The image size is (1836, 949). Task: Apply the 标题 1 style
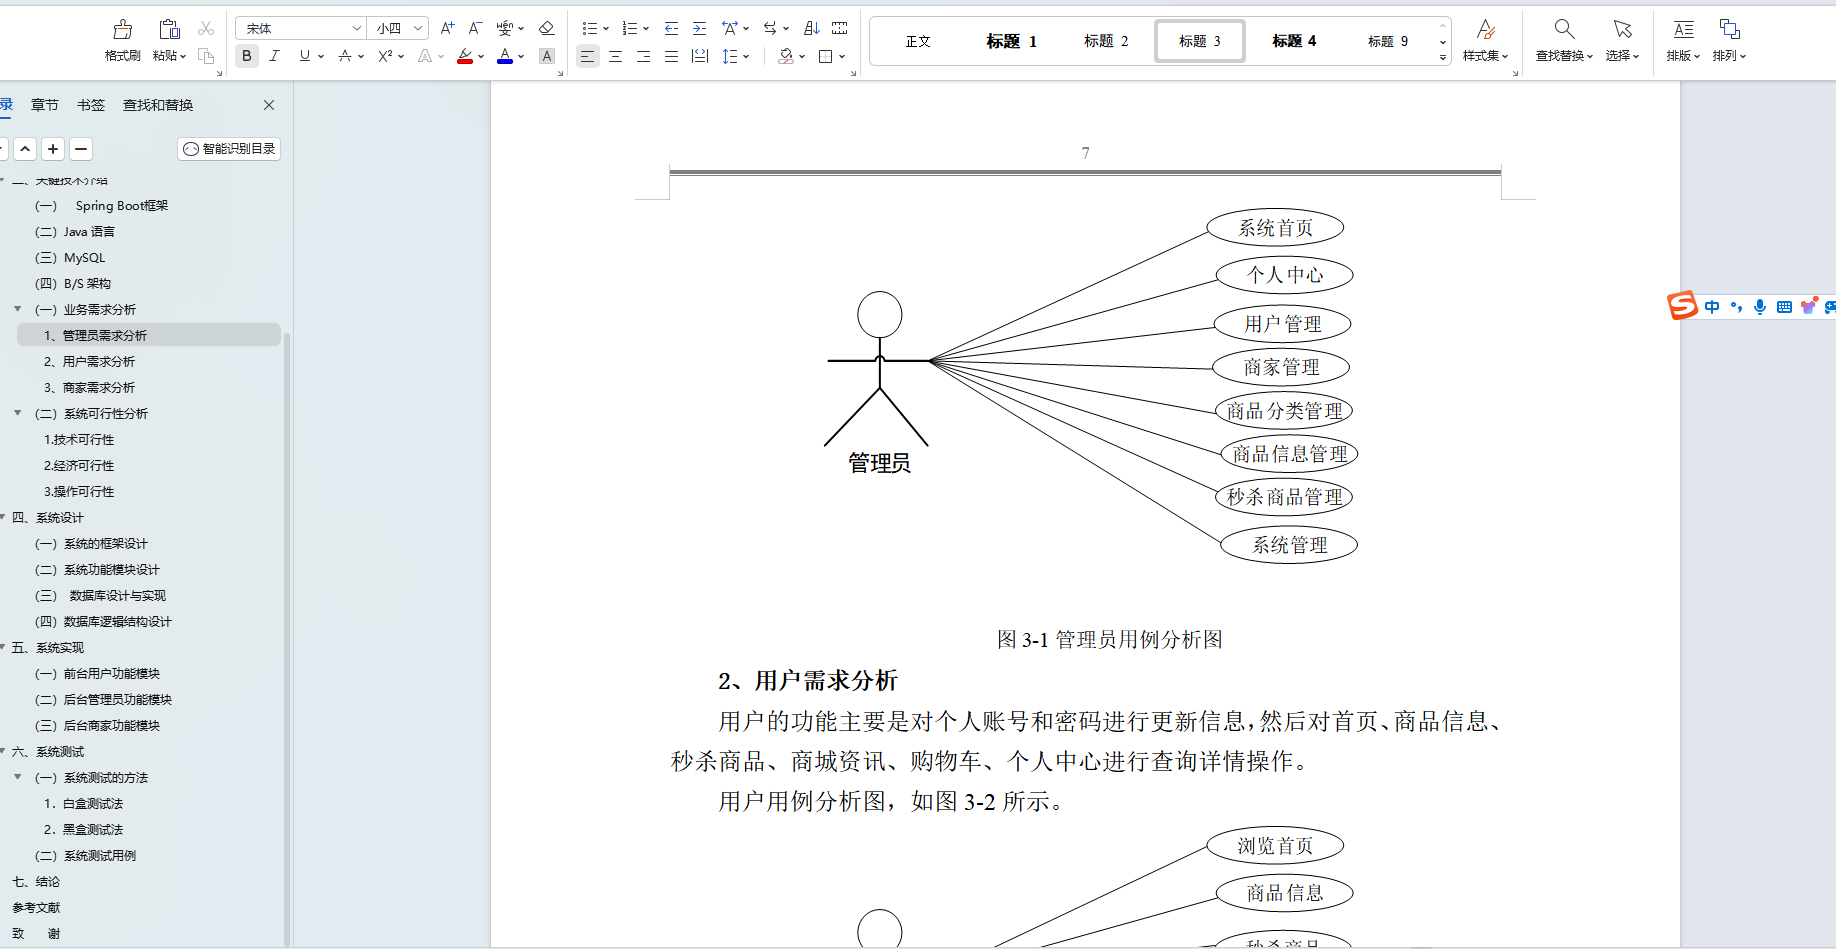1011,41
